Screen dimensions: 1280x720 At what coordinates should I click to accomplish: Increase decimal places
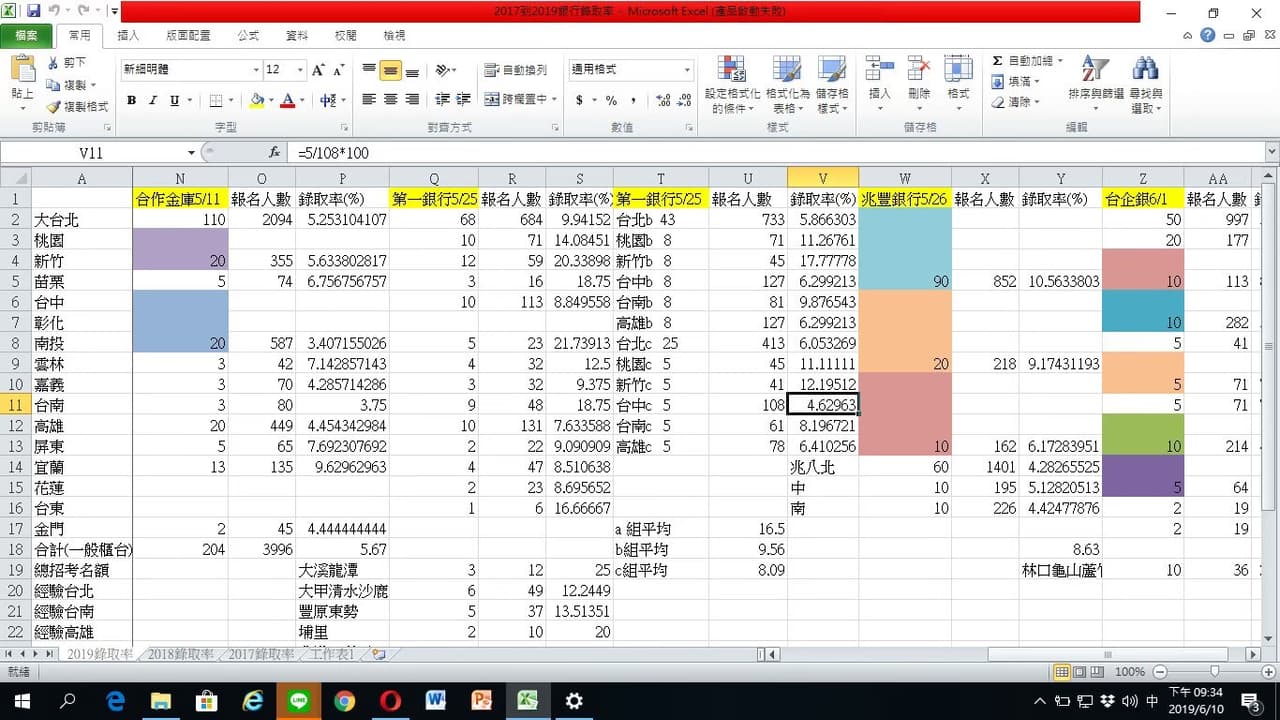coord(662,100)
